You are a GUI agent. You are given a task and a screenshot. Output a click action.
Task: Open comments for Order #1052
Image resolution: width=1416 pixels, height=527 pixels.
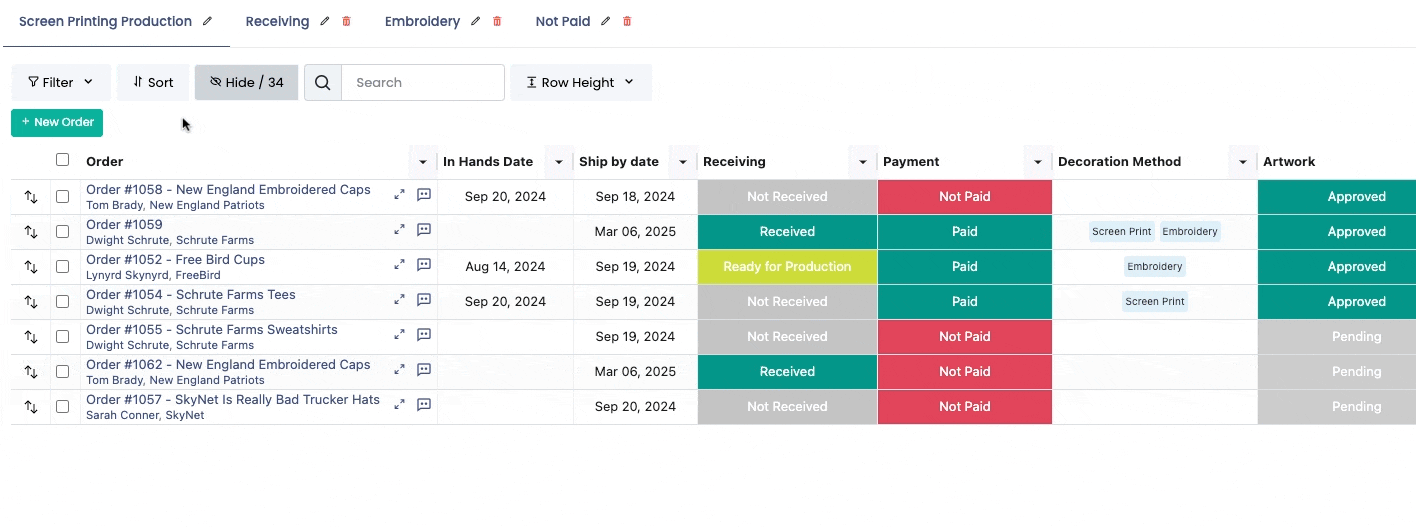tap(424, 265)
